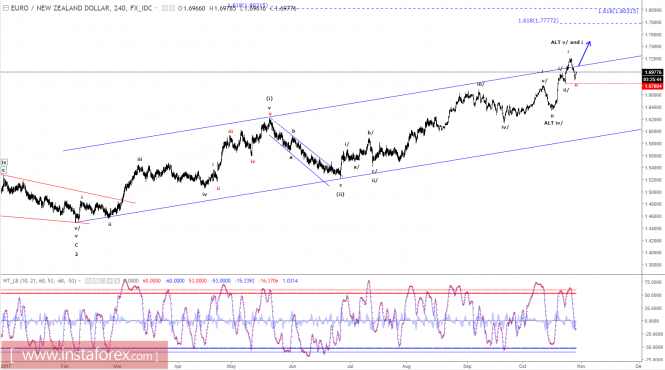Click the Sep label on the time axis
This screenshot has width=665, height=370.
[467, 366]
